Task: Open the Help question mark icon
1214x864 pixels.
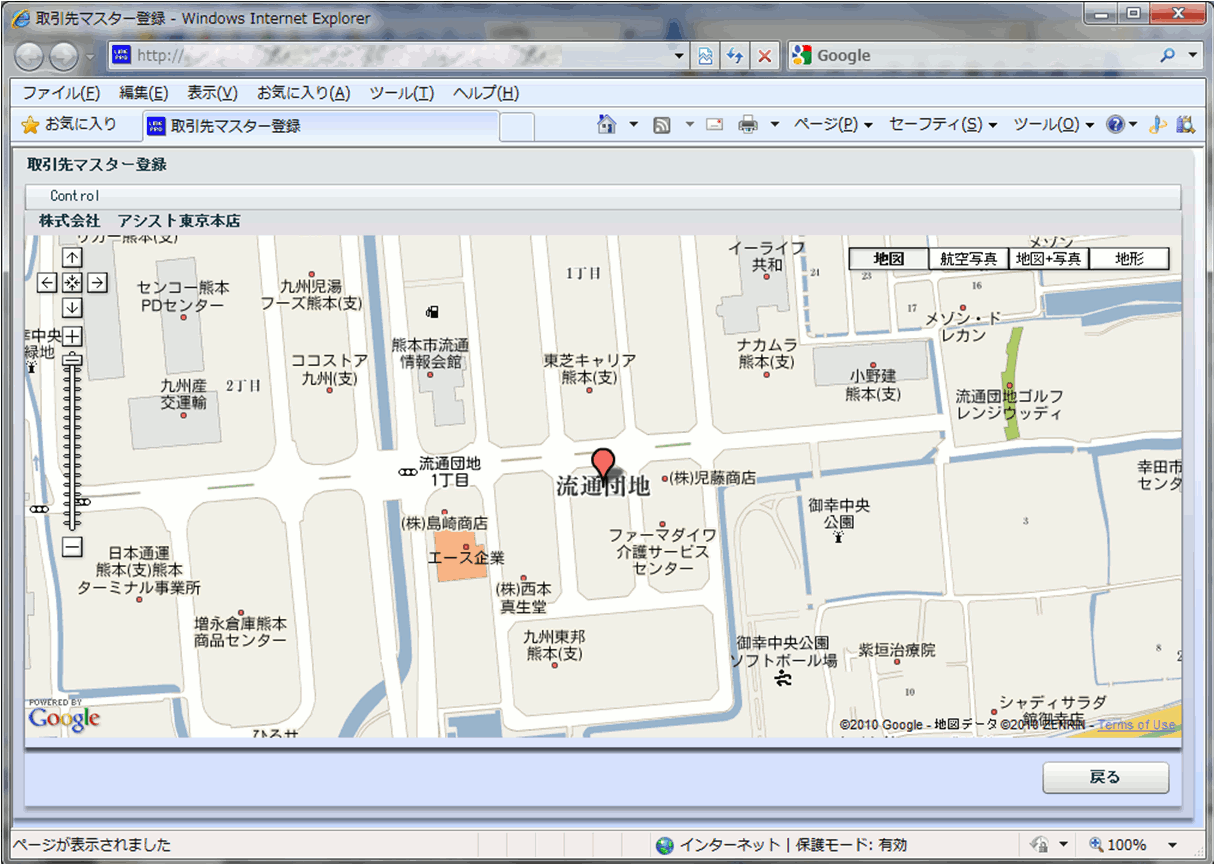Action: pyautogui.click(x=1116, y=125)
